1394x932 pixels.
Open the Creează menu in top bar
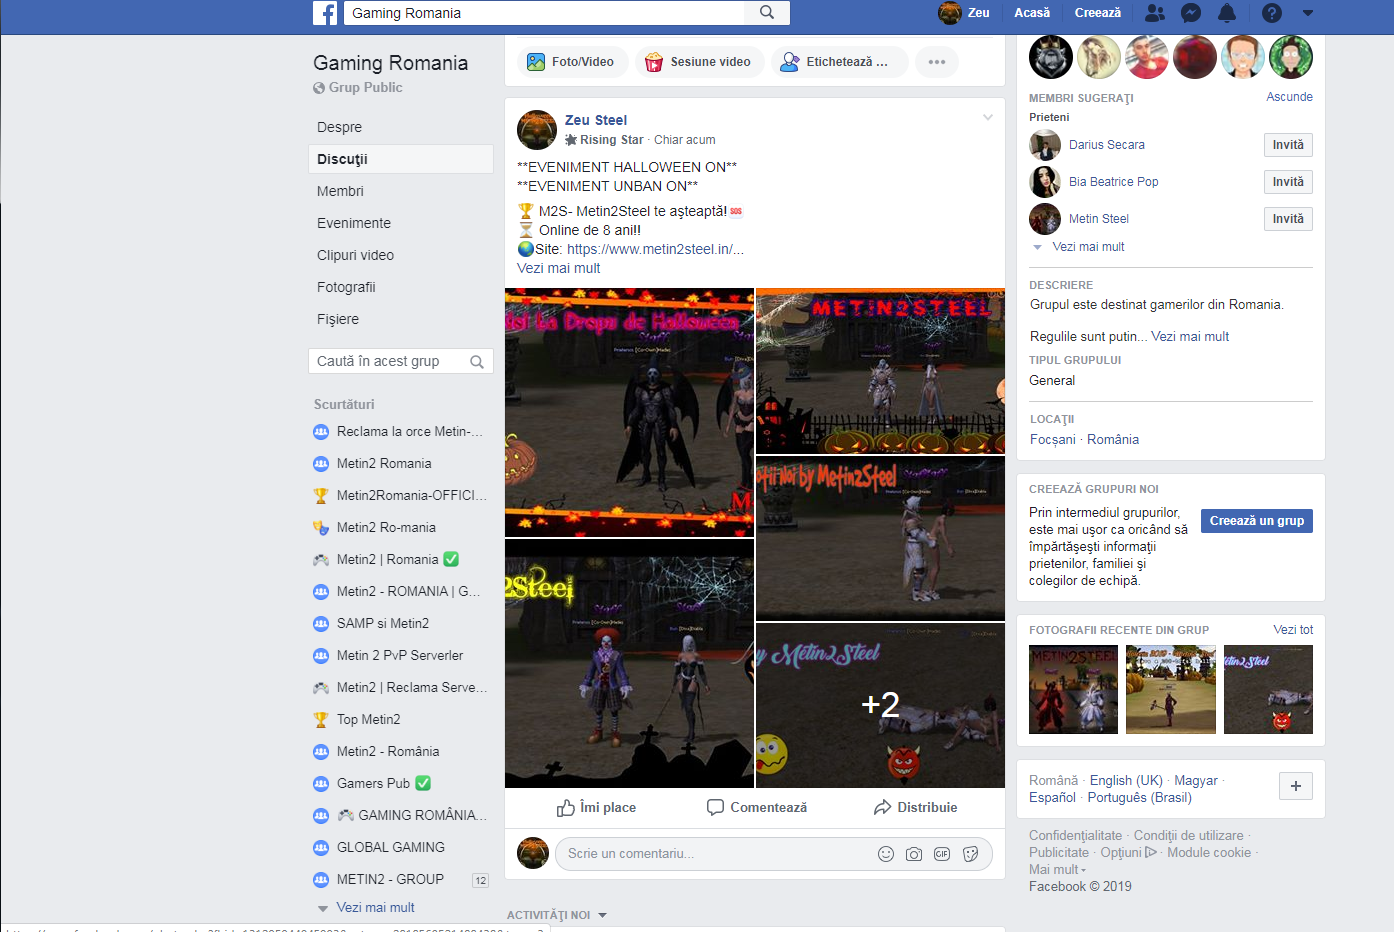tap(1098, 13)
